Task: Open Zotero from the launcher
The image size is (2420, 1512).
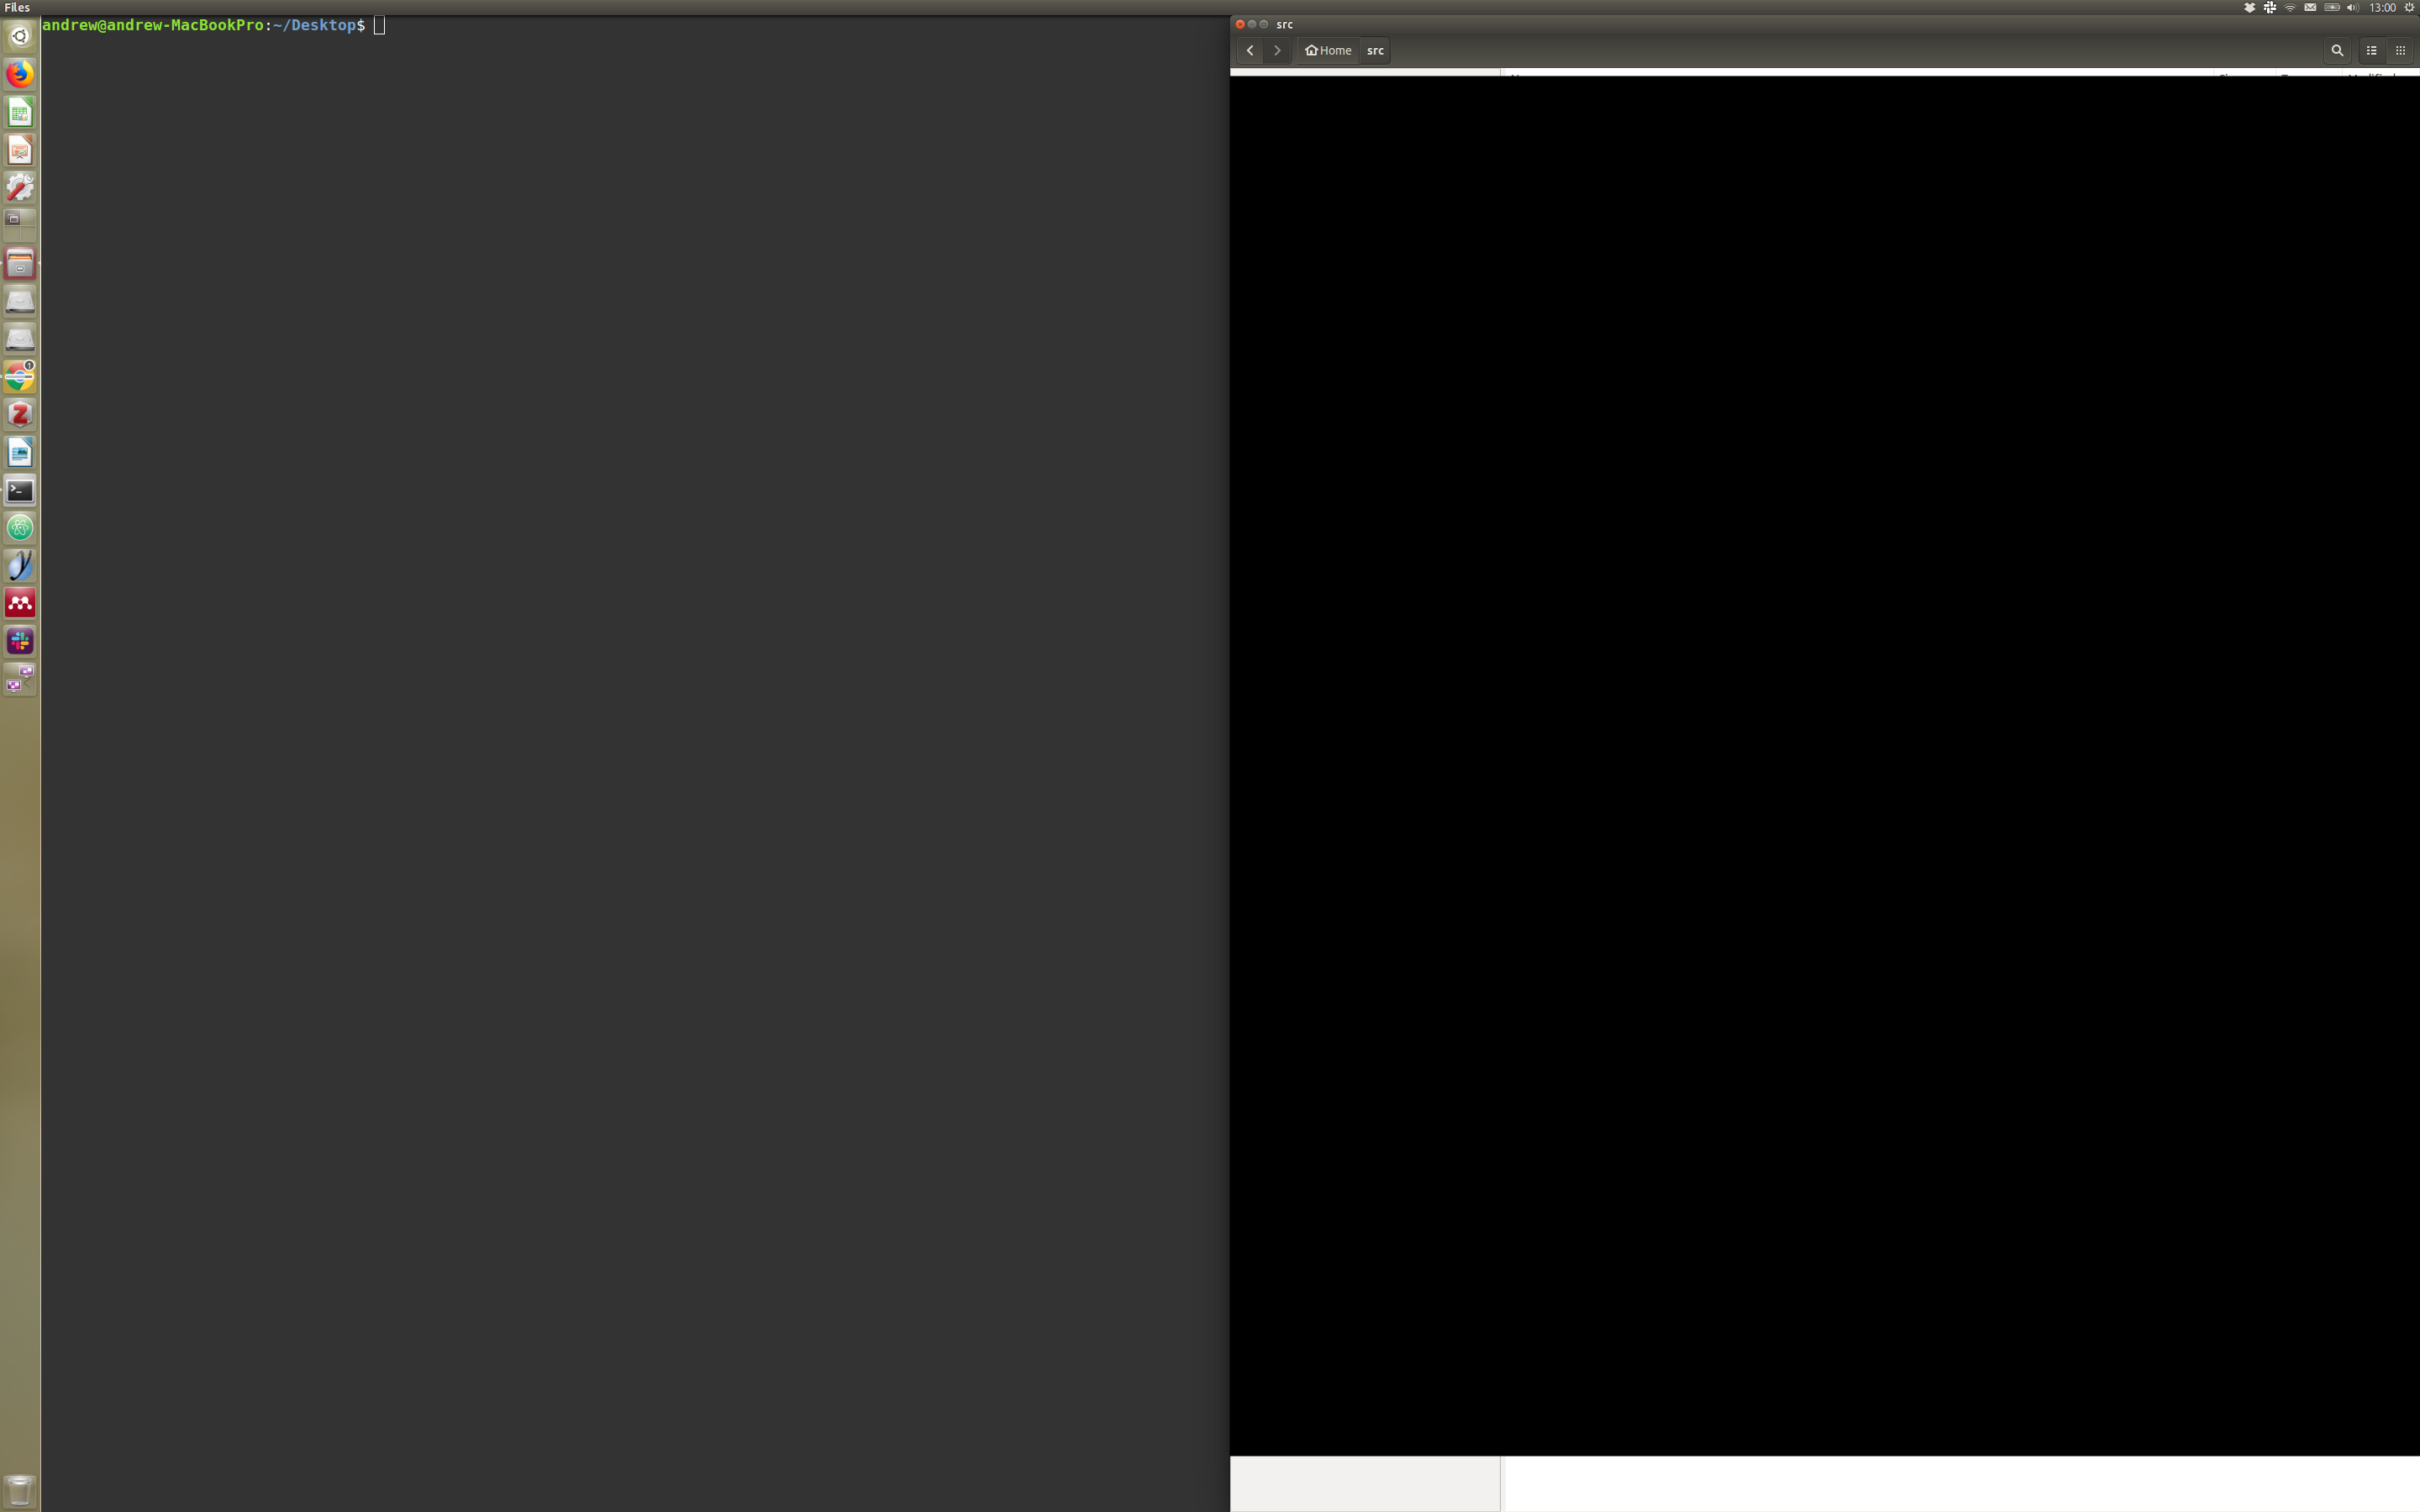Action: tap(20, 414)
